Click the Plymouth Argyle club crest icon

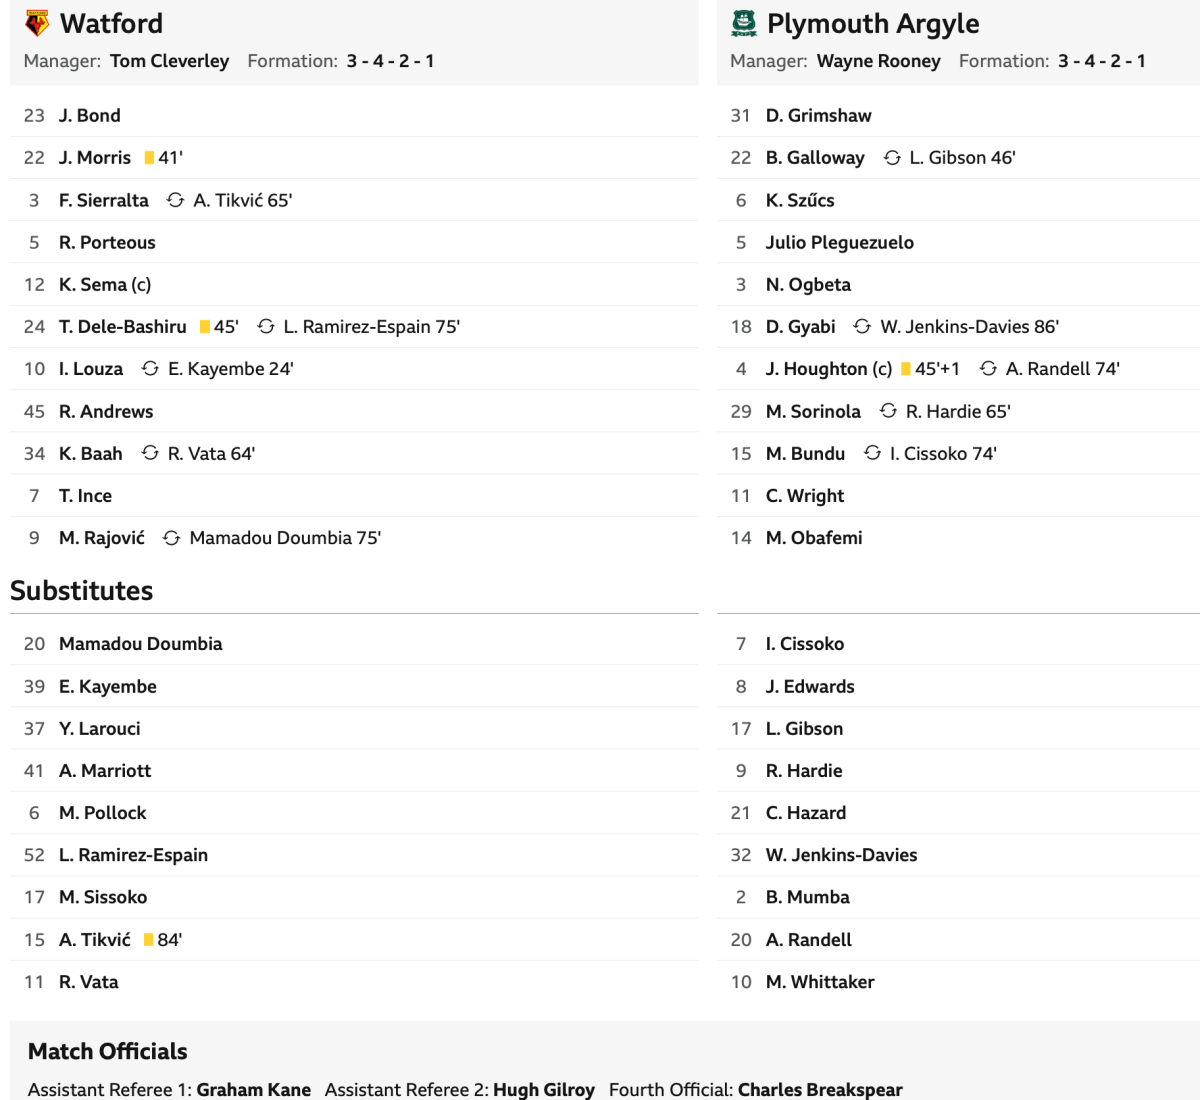[x=743, y=23]
